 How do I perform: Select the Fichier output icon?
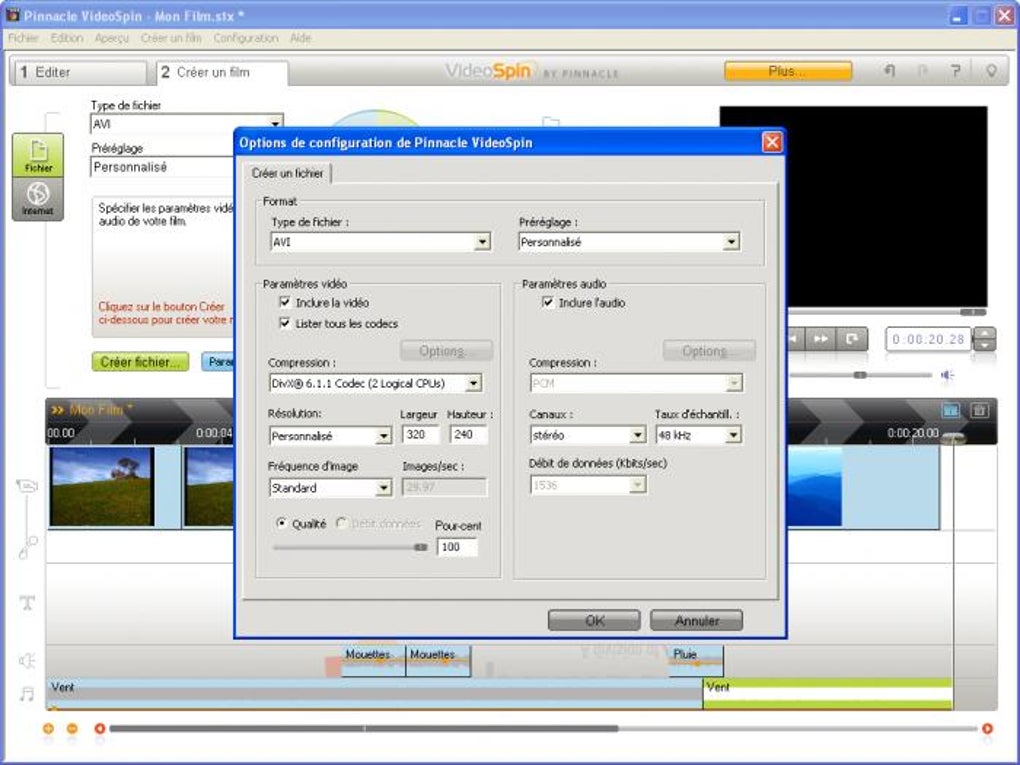[x=38, y=155]
